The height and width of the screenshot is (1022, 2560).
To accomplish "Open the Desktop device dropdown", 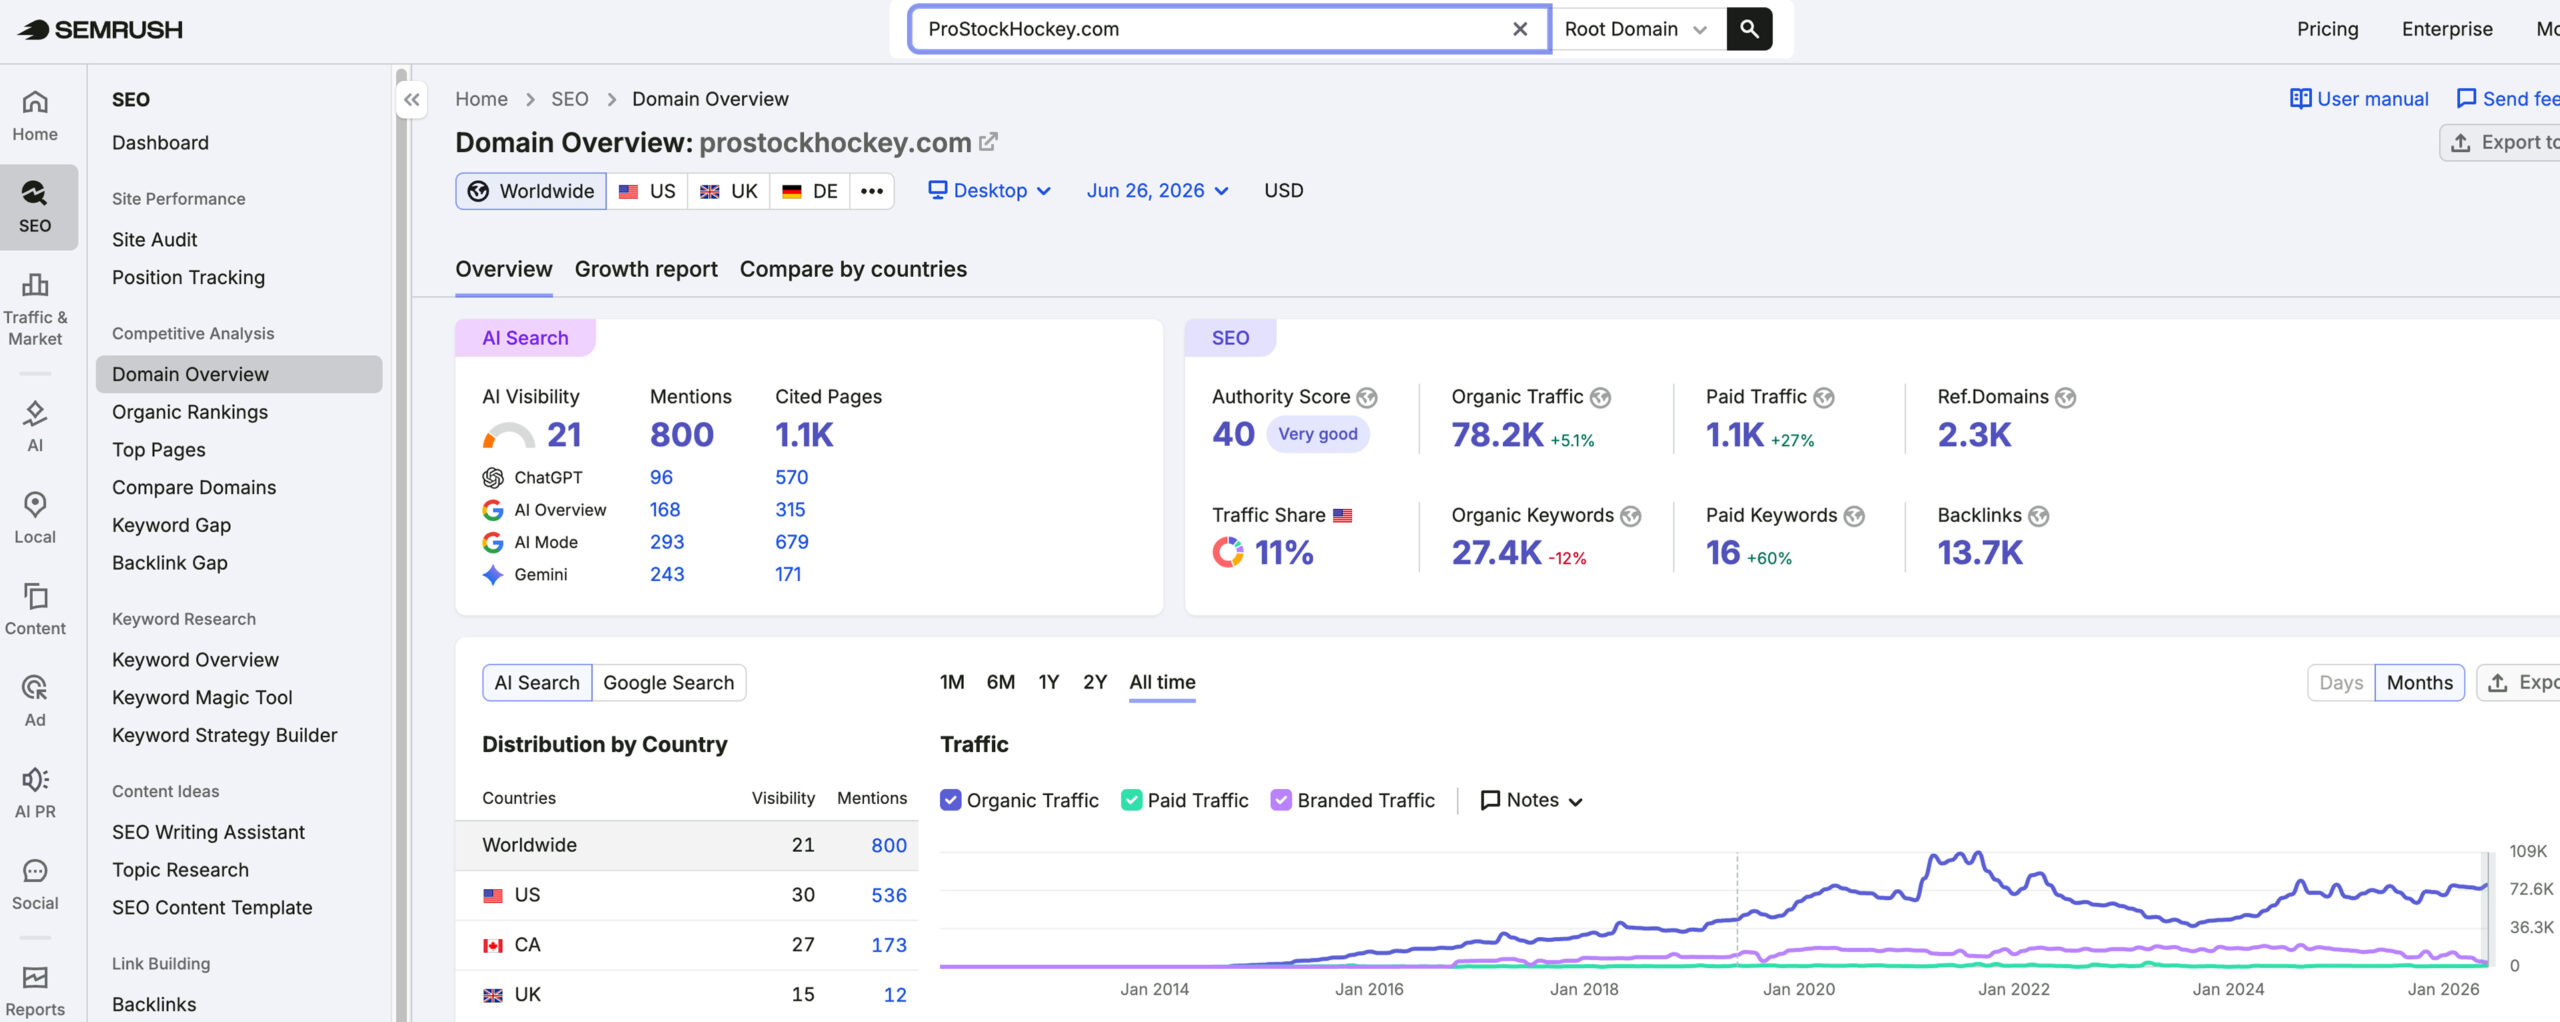I will (990, 190).
